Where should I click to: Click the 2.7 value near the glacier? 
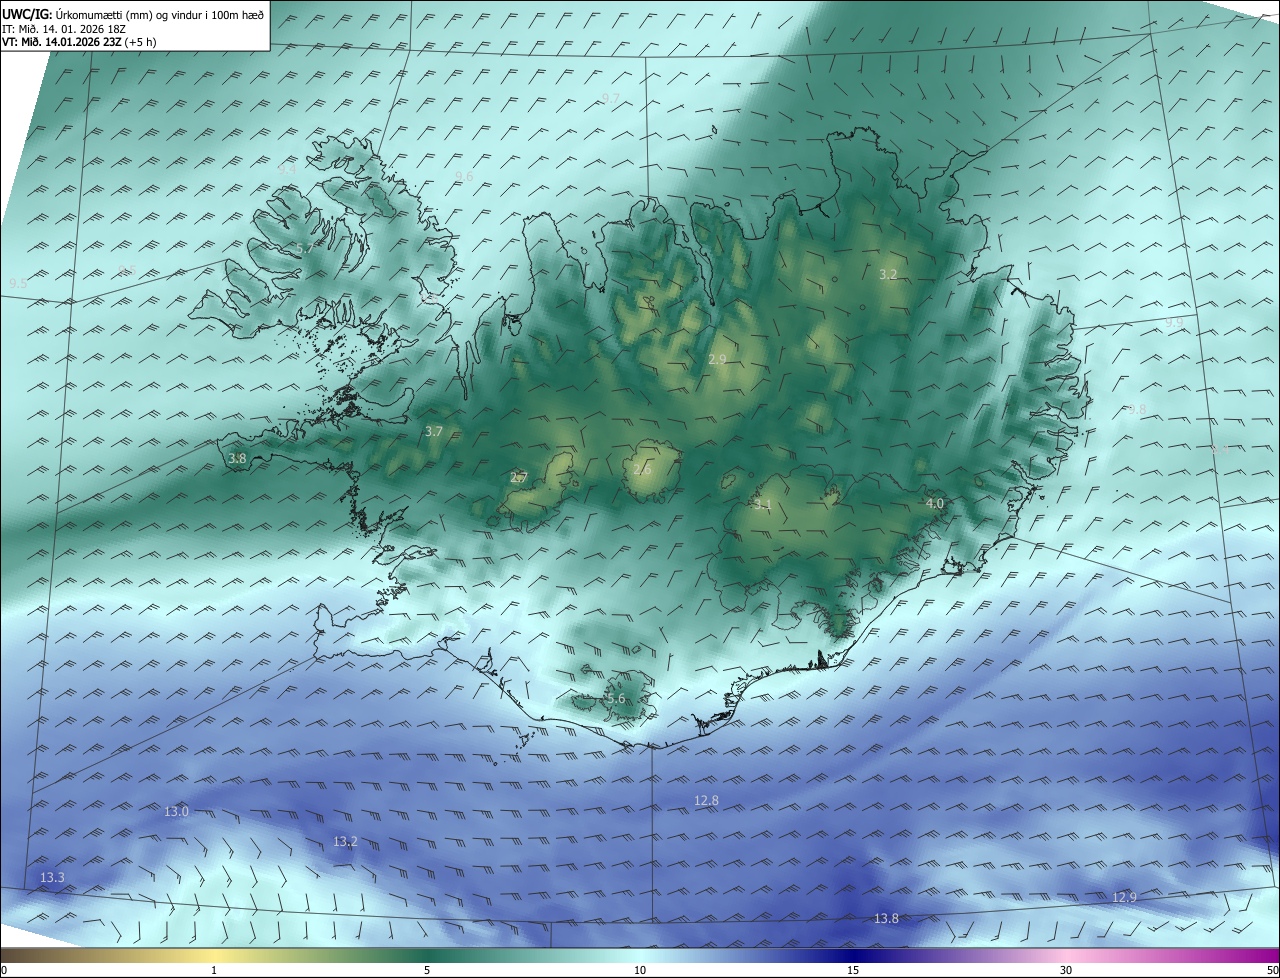point(518,478)
